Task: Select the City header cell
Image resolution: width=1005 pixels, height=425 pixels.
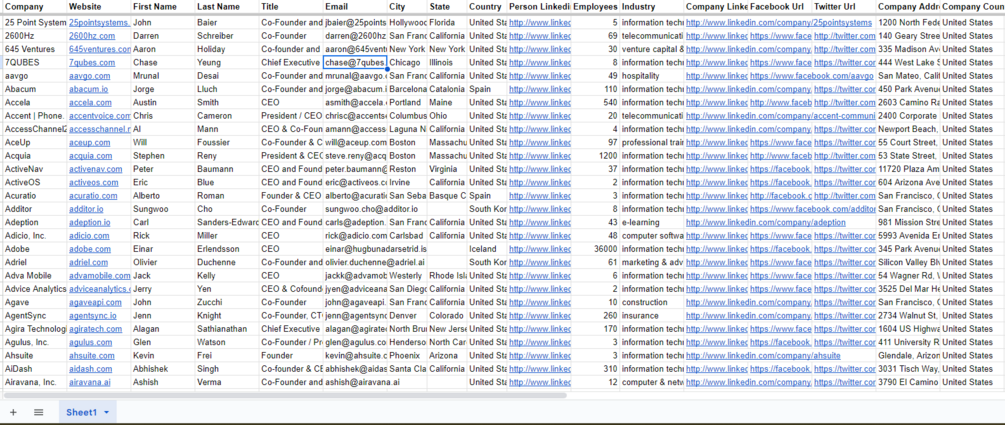Action: (408, 7)
